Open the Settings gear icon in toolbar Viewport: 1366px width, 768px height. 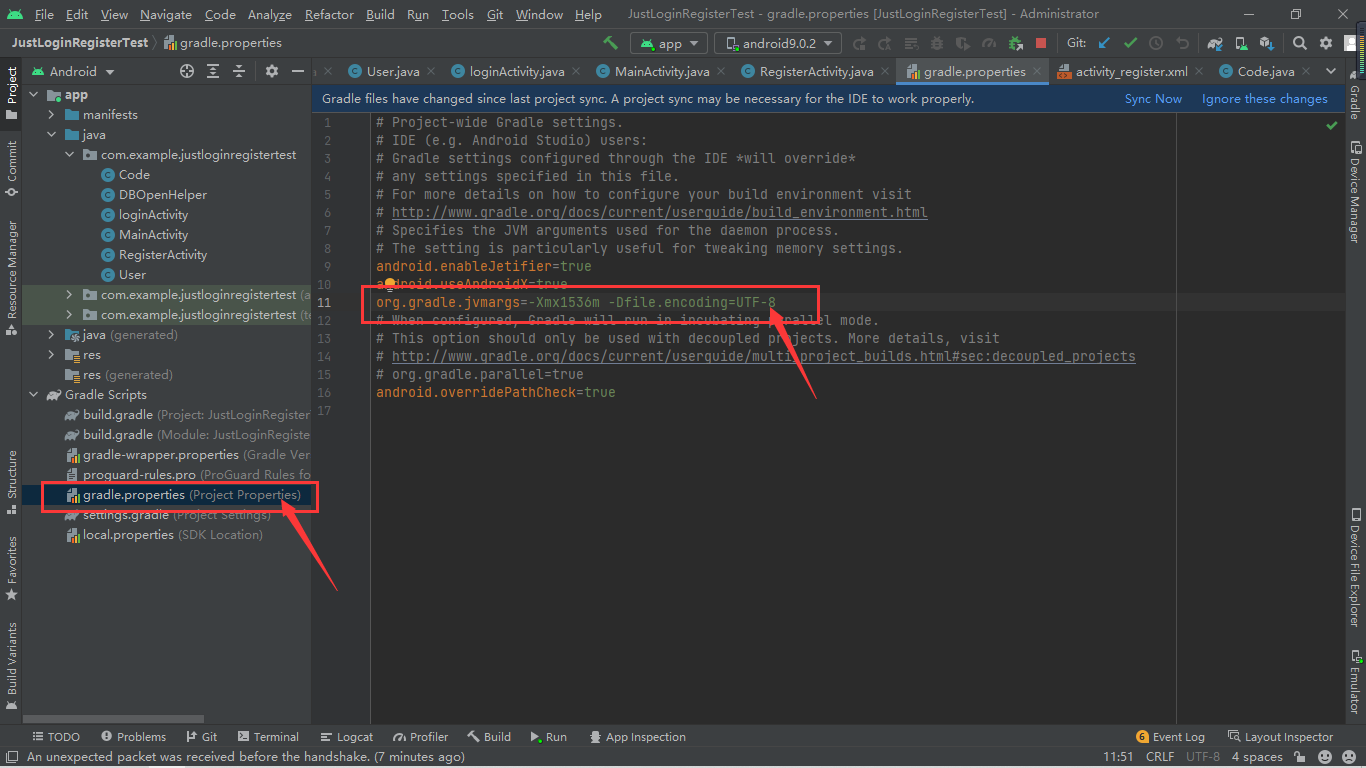(1326, 43)
